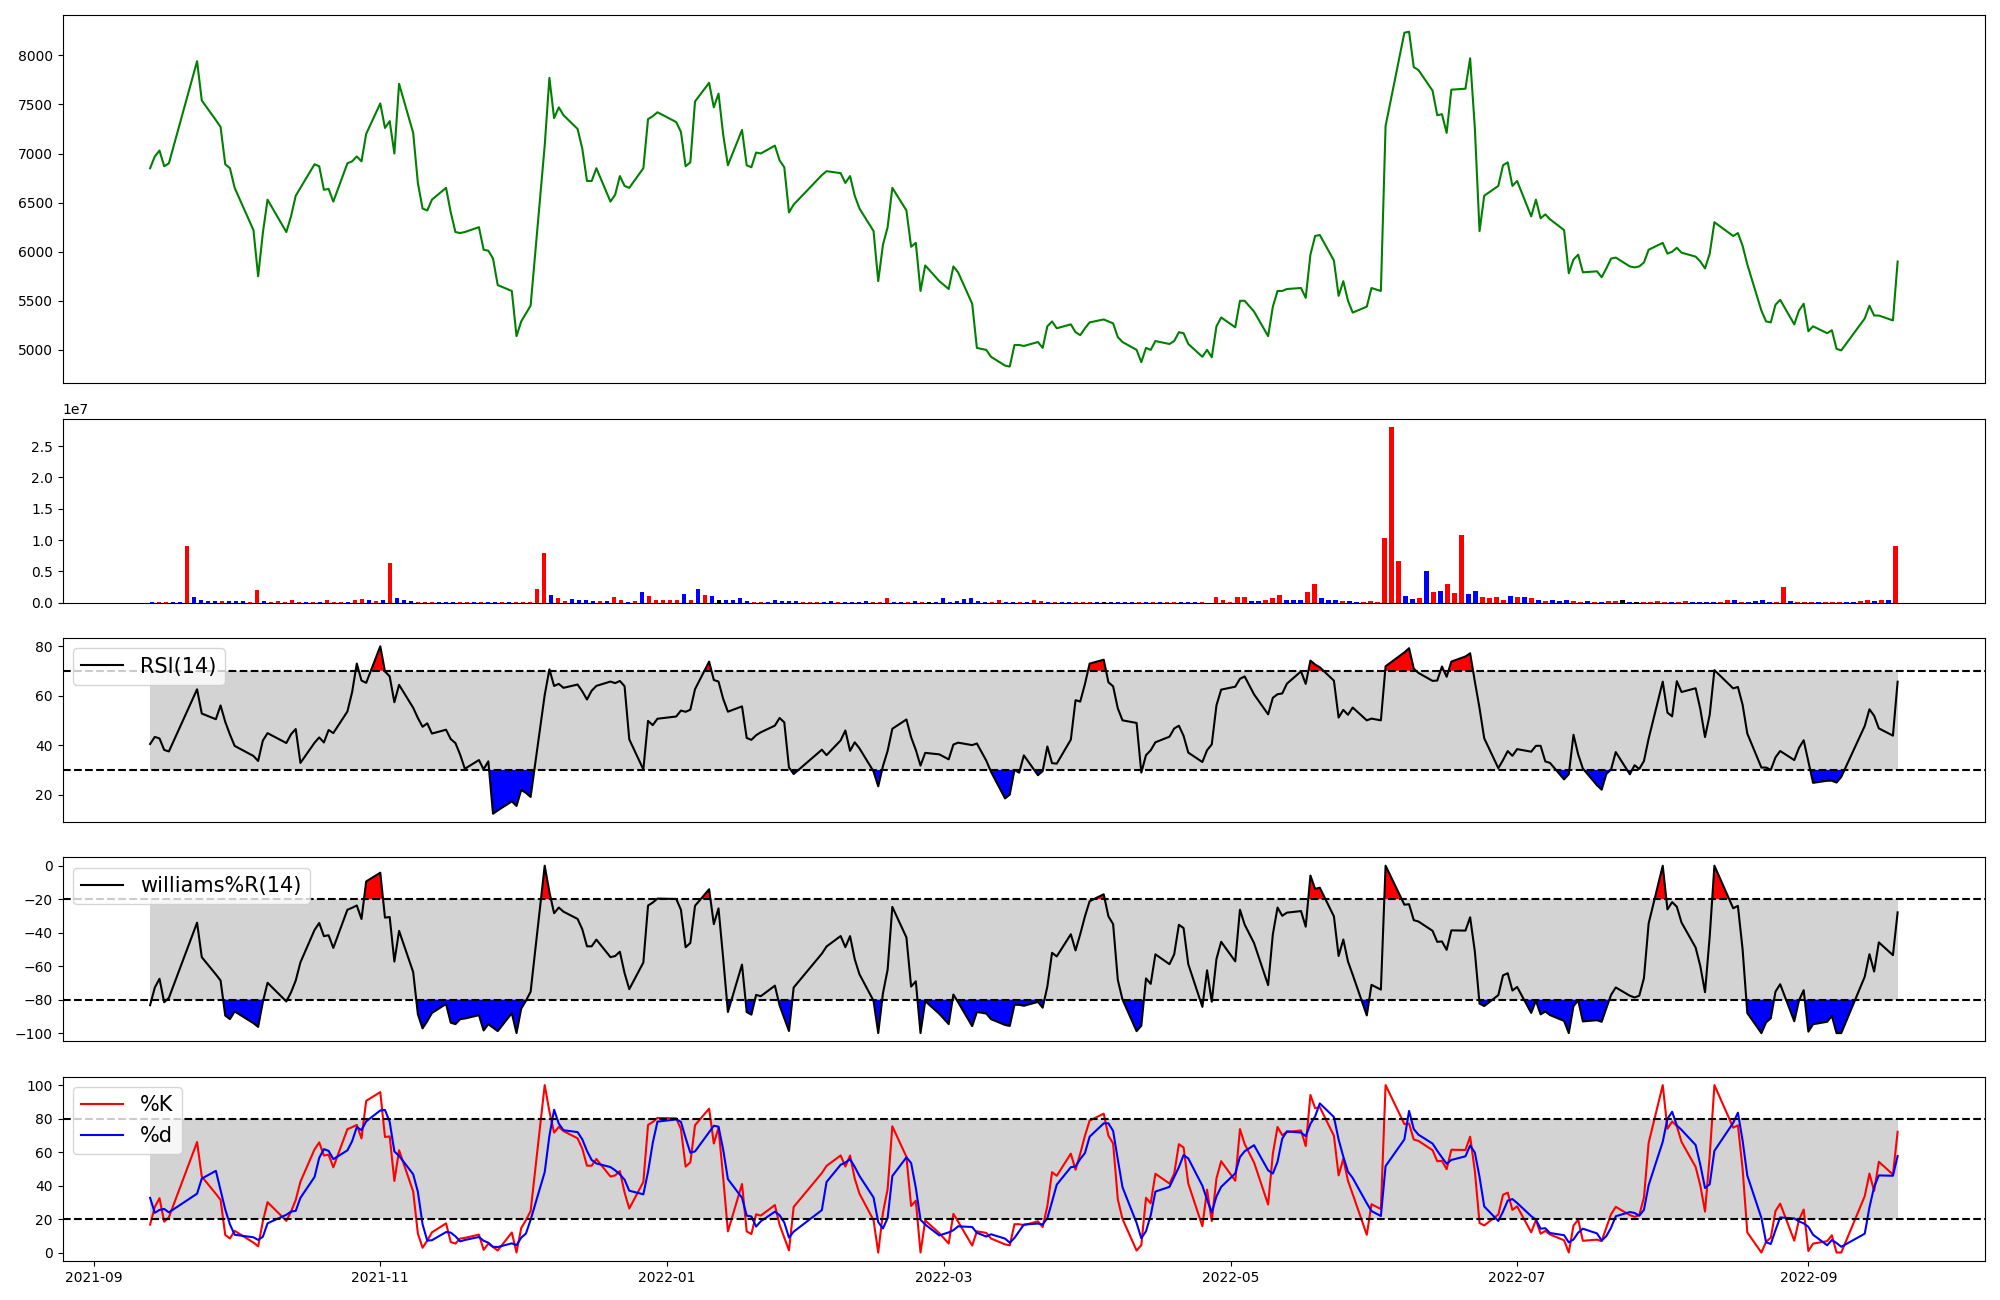Click the %K legend entry text
Screen dimensions: 2000x1300
click(x=156, y=1104)
